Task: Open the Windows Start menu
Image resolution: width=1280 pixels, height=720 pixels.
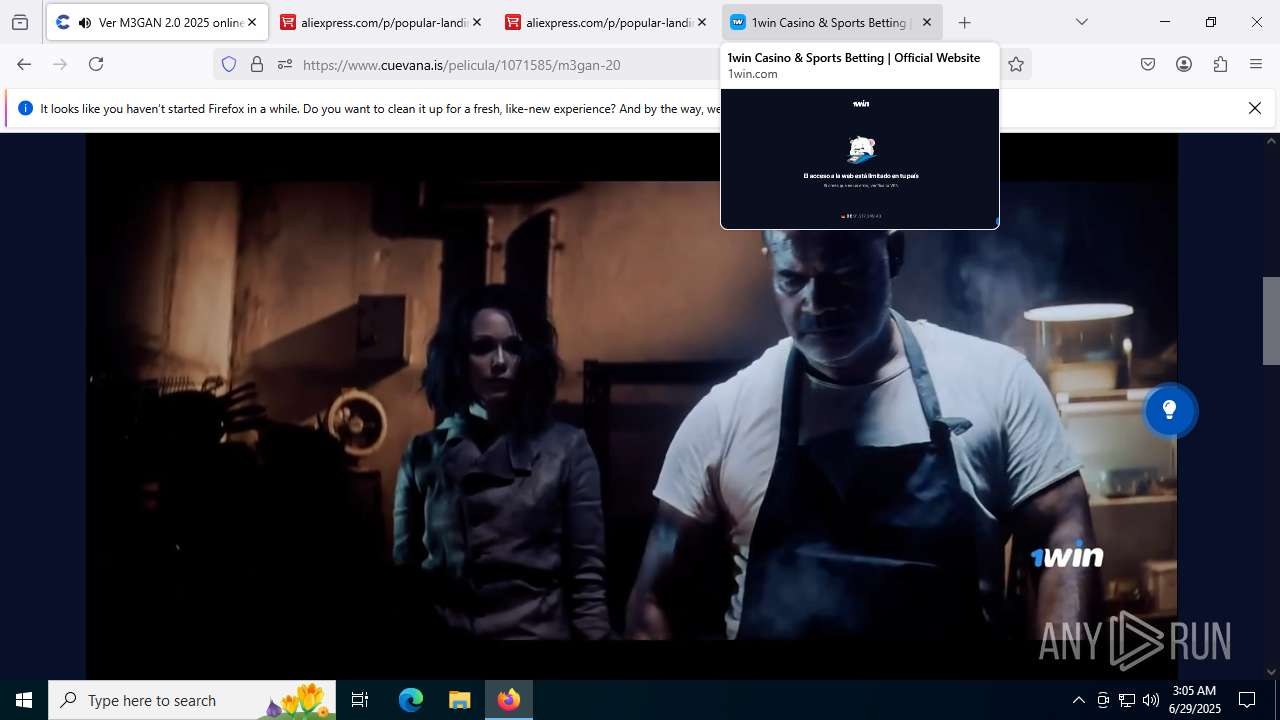Action: click(24, 700)
